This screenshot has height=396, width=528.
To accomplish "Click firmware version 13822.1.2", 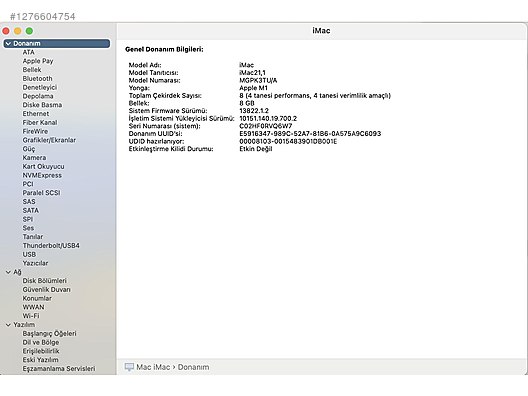I will pyautogui.click(x=254, y=111).
